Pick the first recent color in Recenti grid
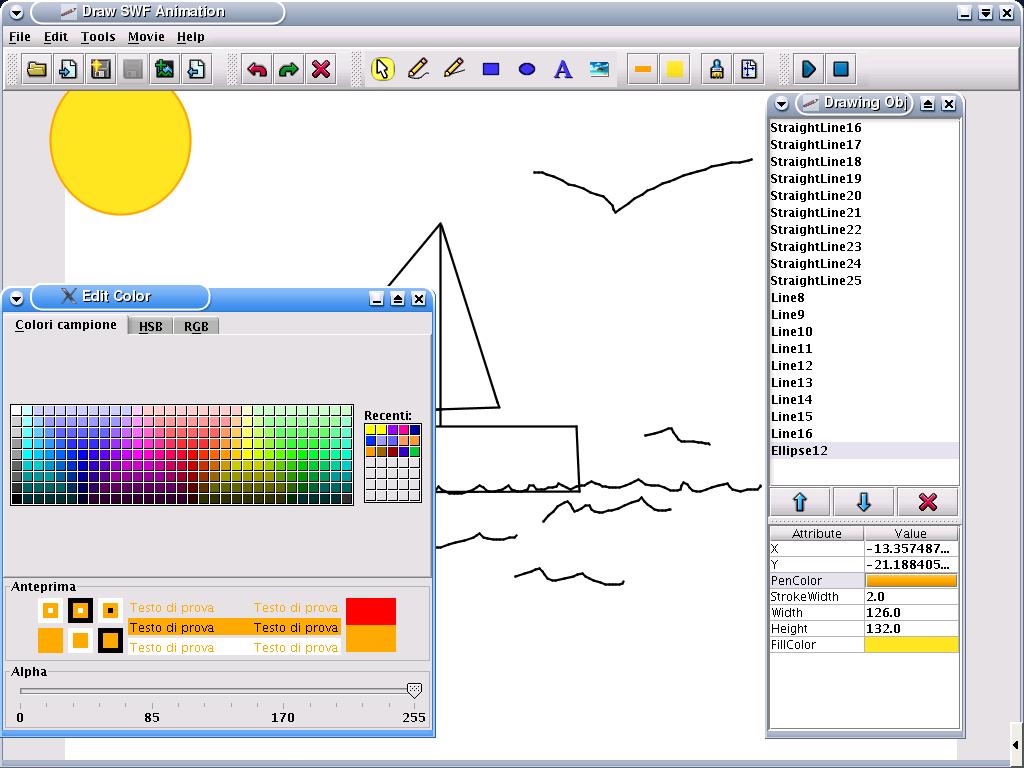The image size is (1024, 768). coord(371,429)
